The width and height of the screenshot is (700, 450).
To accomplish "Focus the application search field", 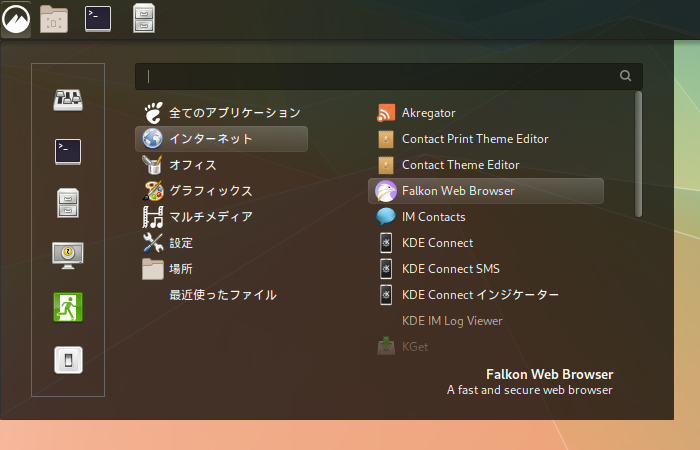I will pos(388,76).
